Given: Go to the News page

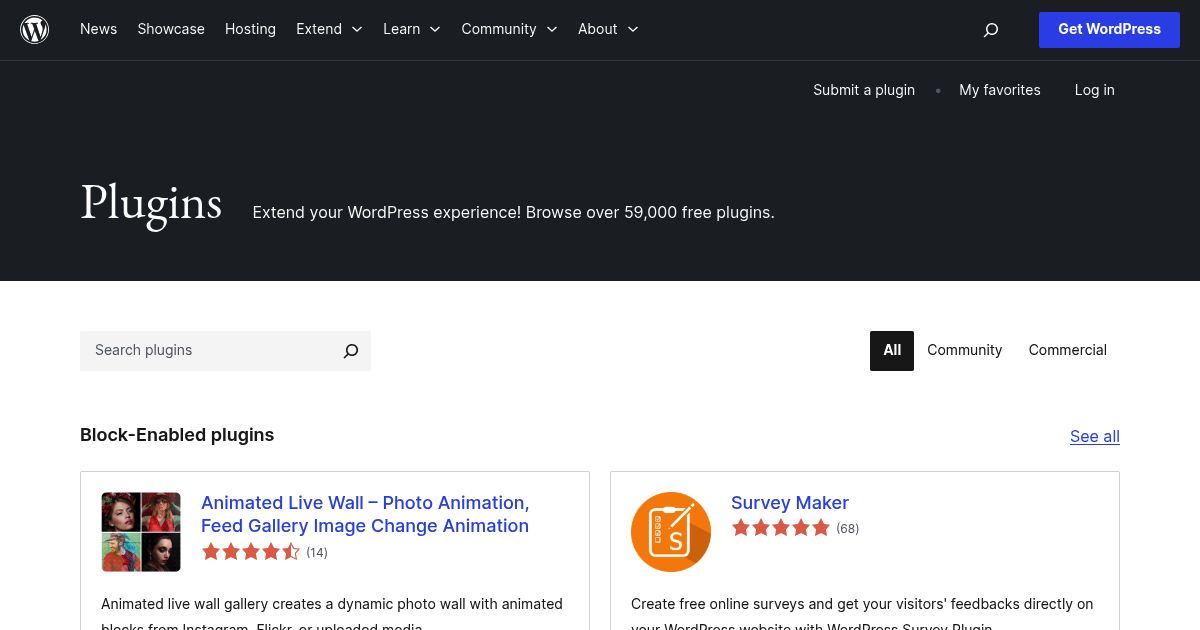Looking at the screenshot, I should 99,29.
